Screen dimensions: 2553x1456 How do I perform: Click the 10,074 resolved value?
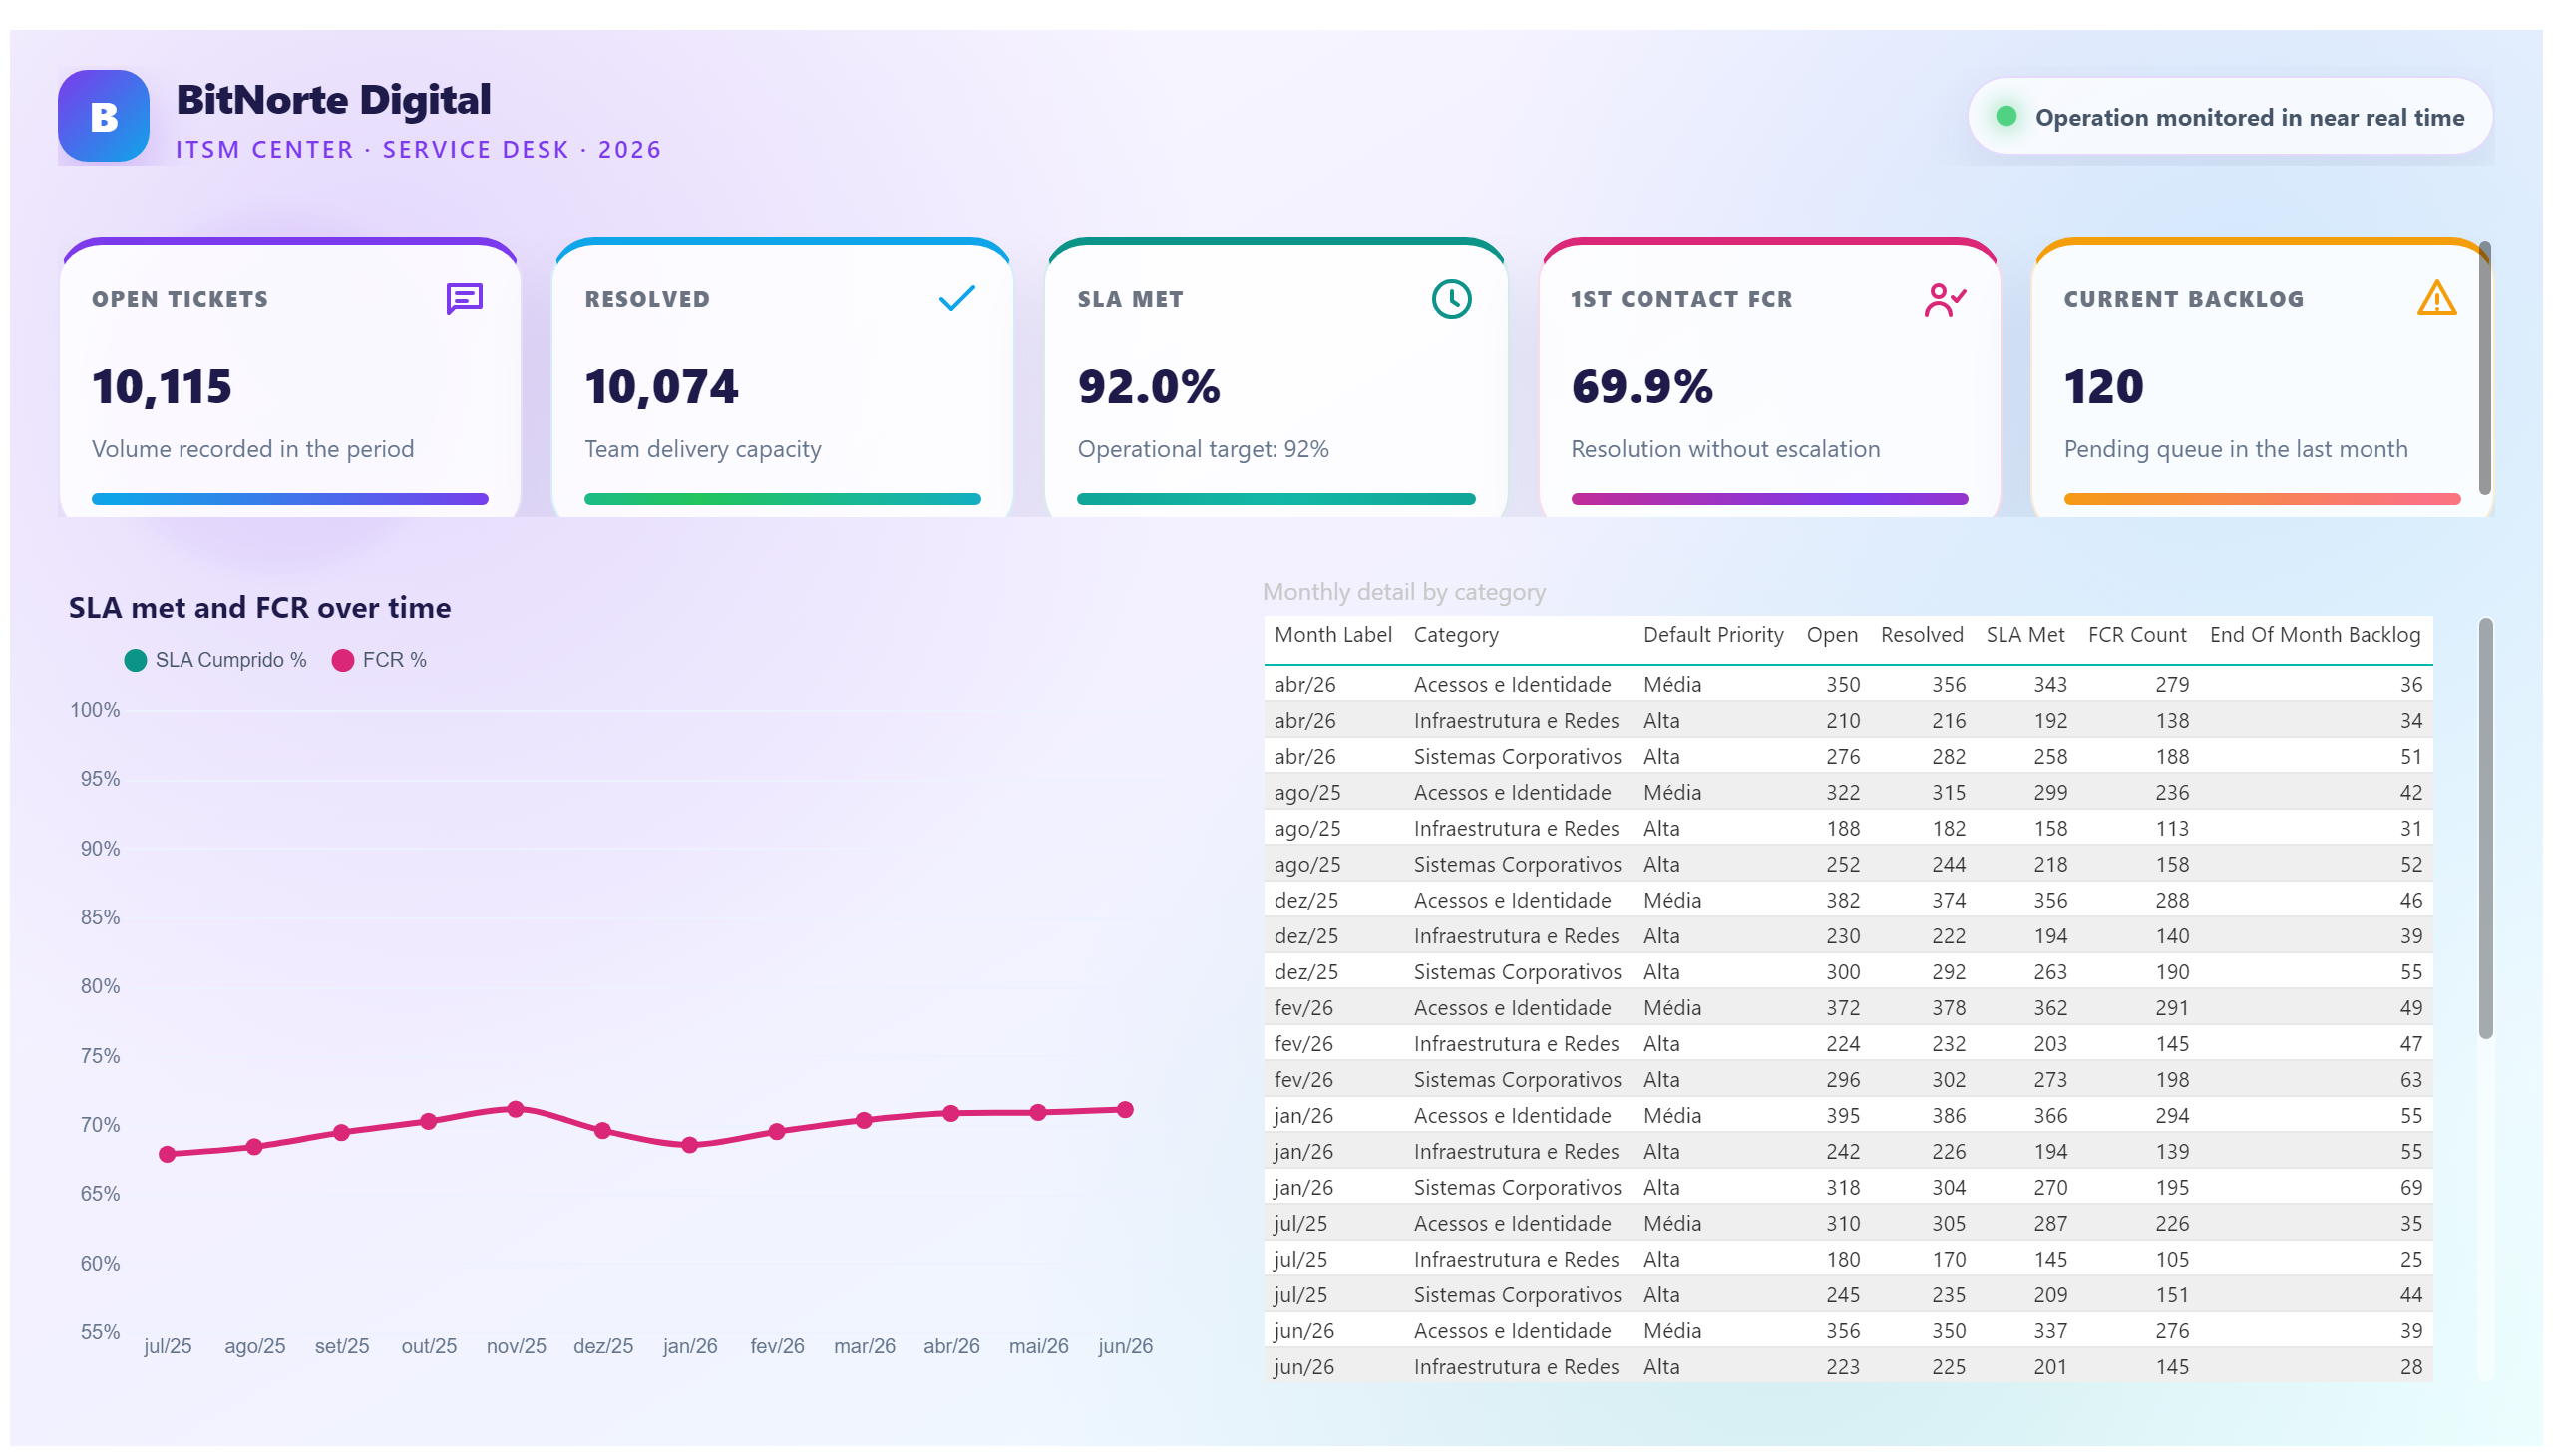(x=661, y=386)
